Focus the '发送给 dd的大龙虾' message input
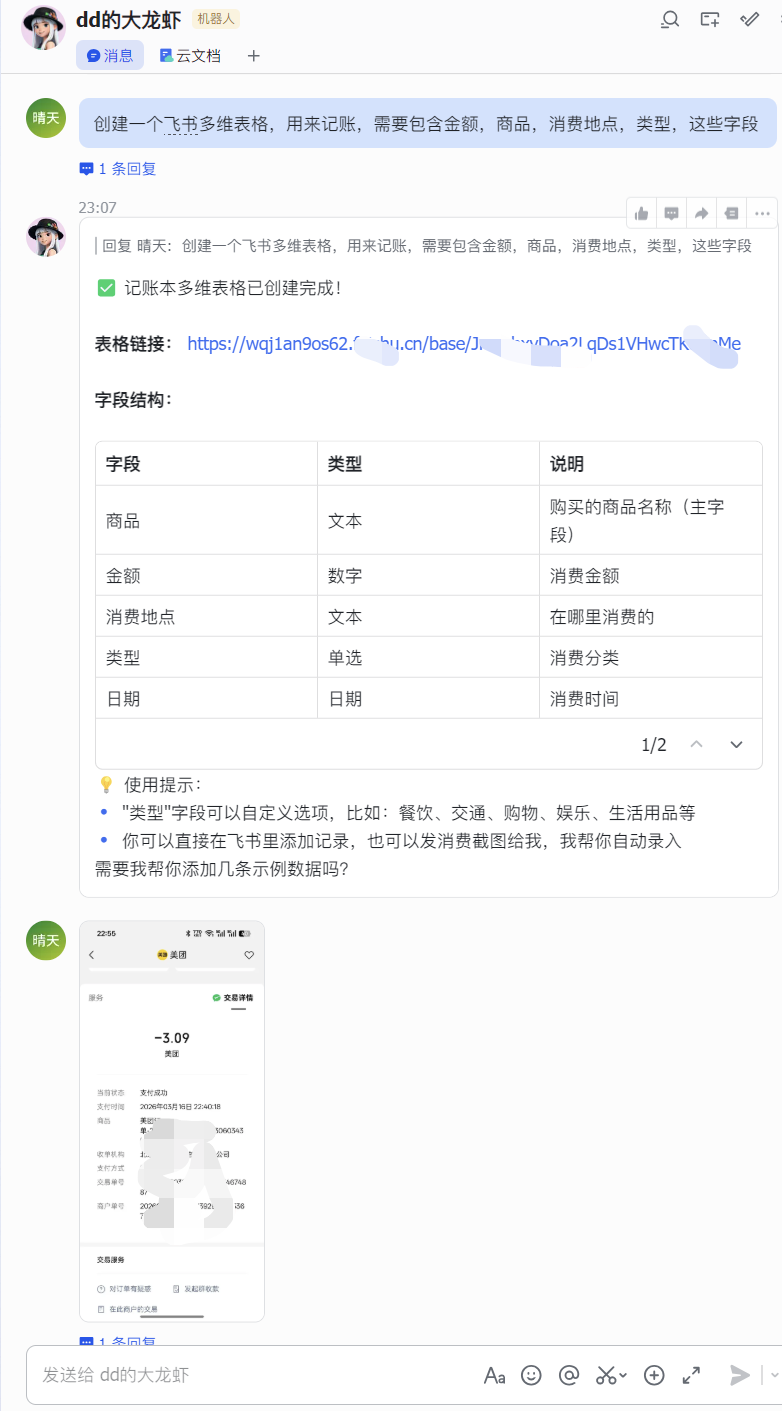Viewport: 782px width, 1411px height. pyautogui.click(x=250, y=1375)
